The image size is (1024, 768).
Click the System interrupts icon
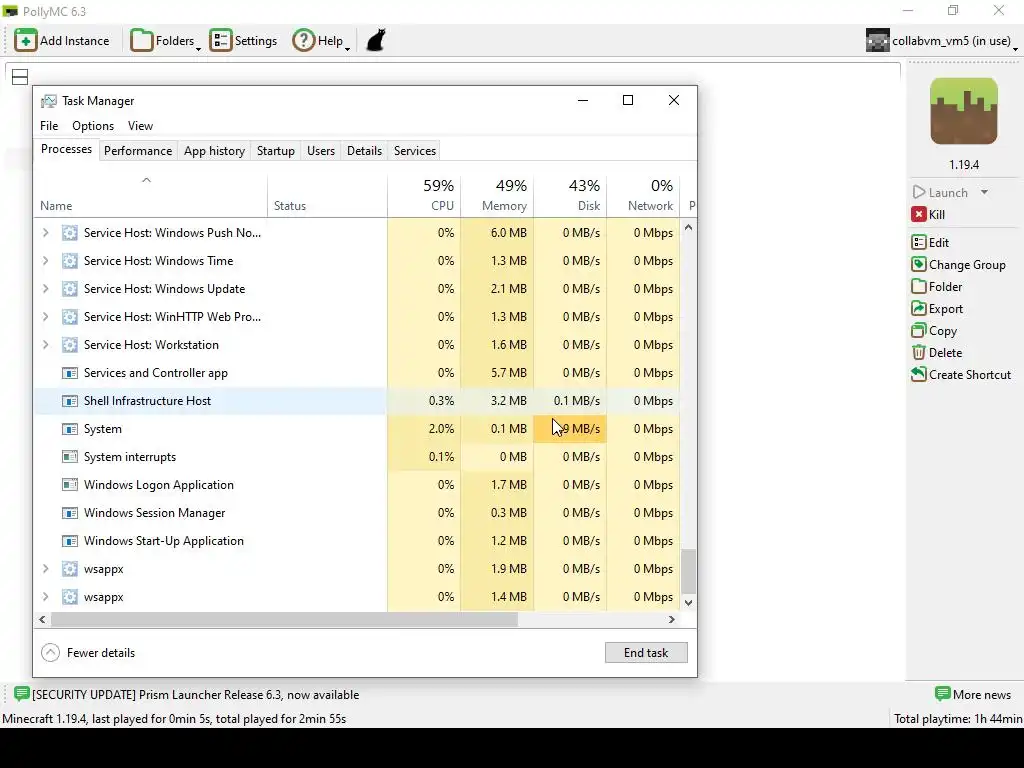(70, 457)
